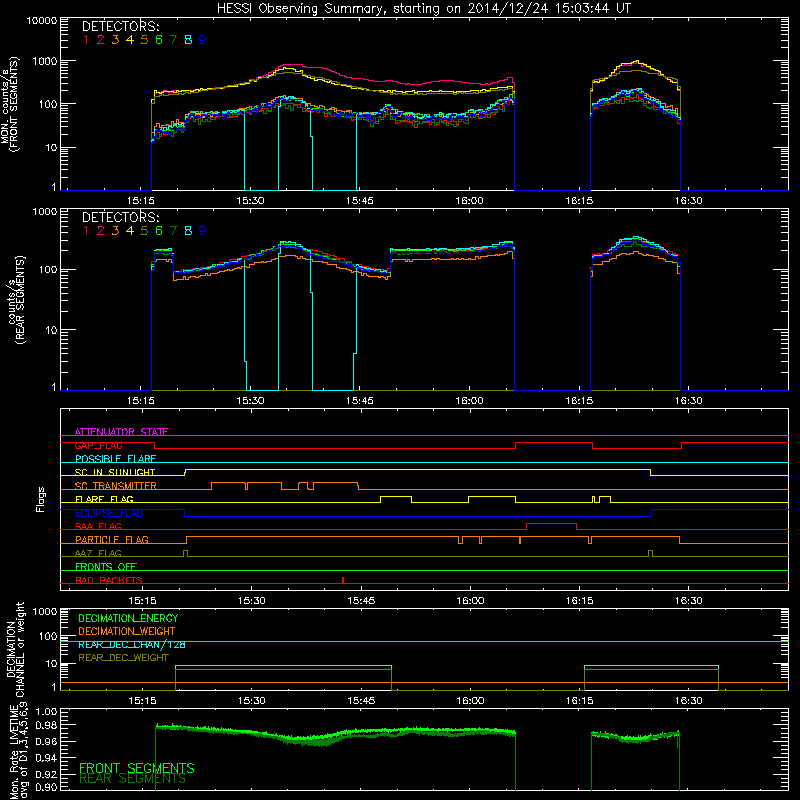
Task: Select olive detector 5 in rear segments legend
Action: click(144, 231)
